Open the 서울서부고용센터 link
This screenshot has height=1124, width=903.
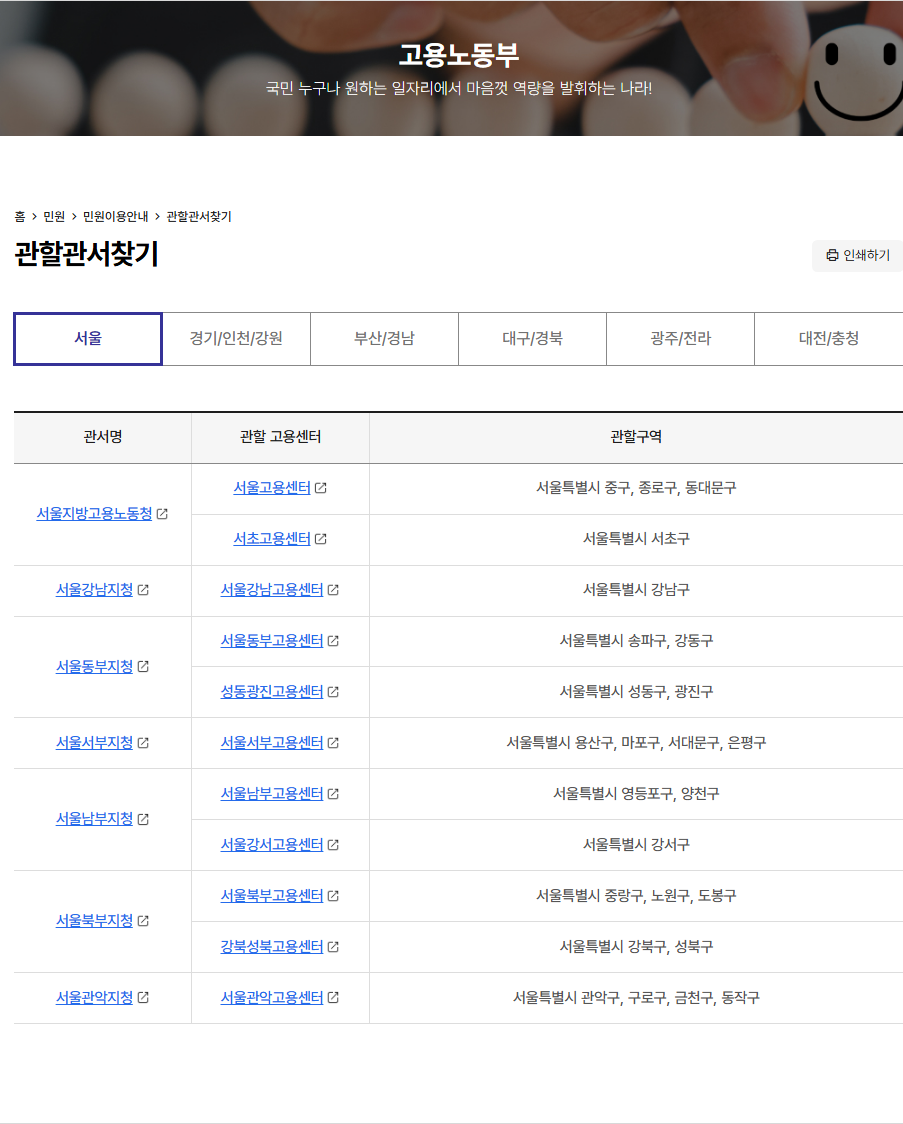(273, 743)
